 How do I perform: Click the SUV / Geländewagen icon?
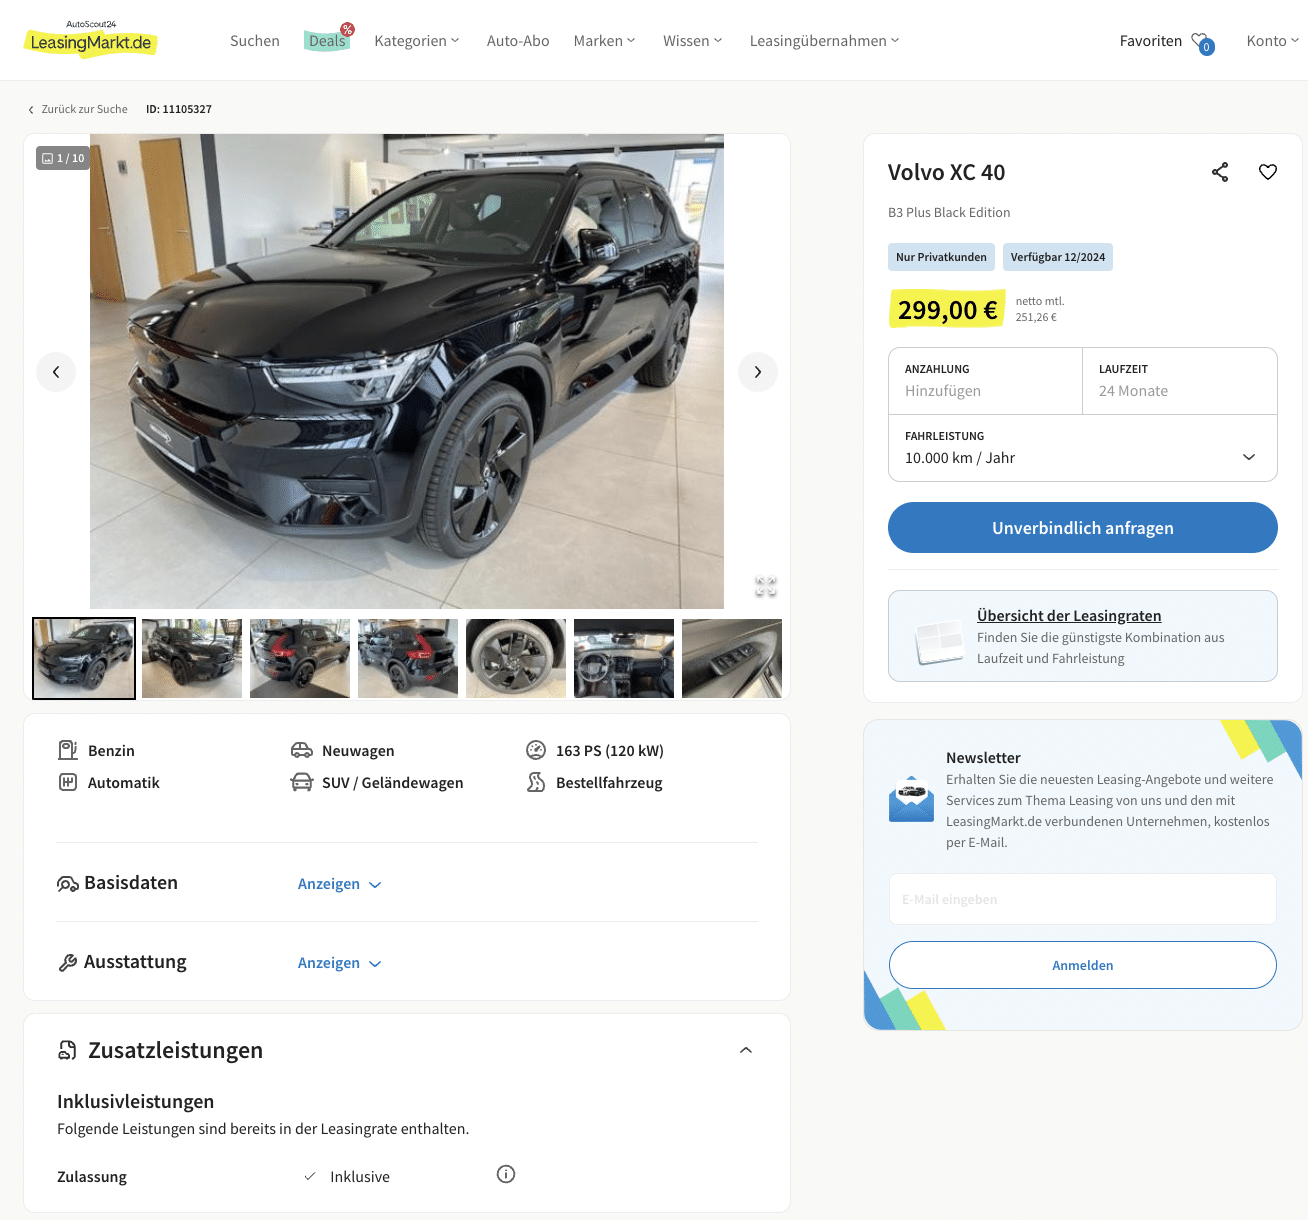302,782
